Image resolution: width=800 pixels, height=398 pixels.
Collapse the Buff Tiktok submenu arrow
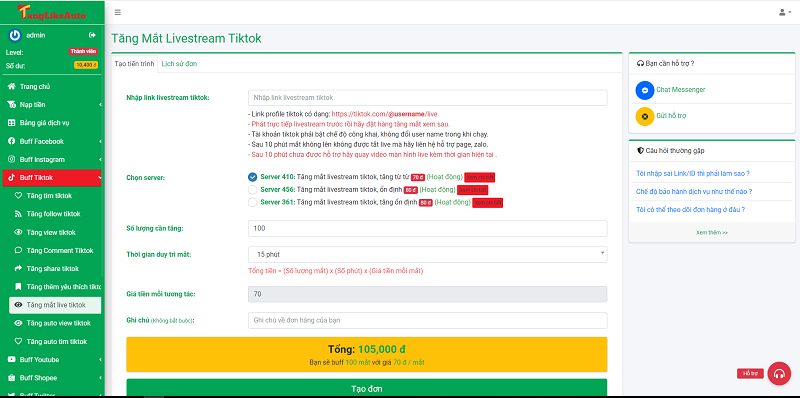pos(100,178)
